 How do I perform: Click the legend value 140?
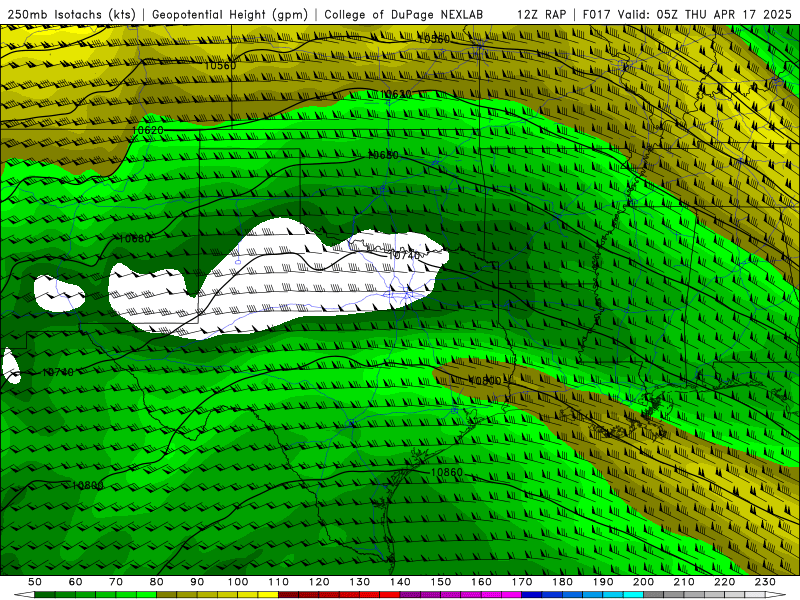point(401,582)
